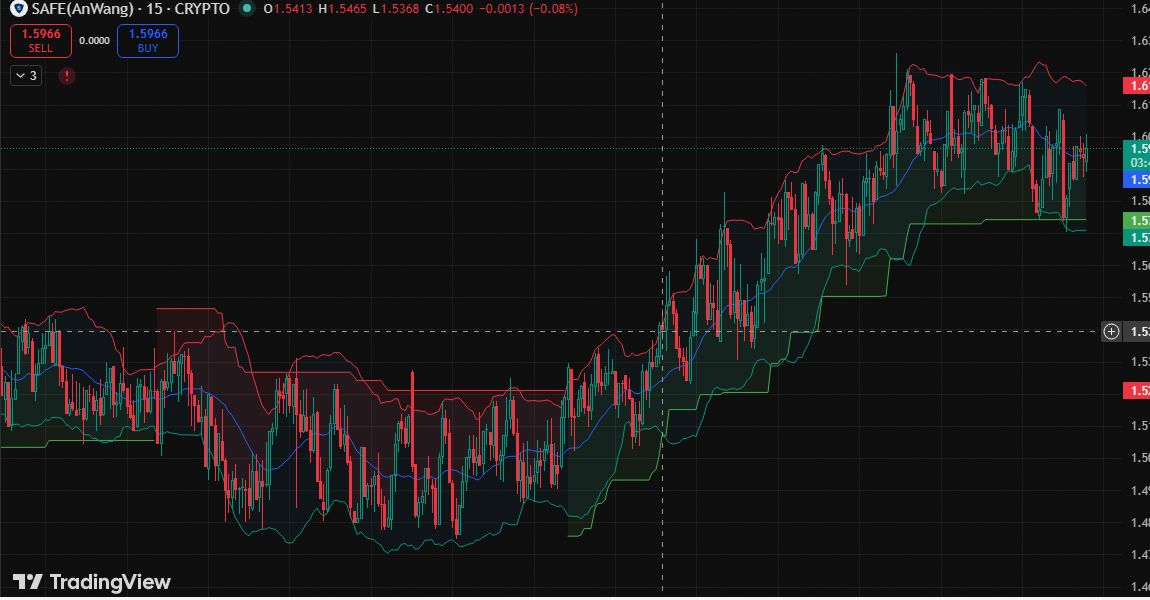Click the Close value C1.5400 in legend
1150x600 pixels.
point(449,9)
